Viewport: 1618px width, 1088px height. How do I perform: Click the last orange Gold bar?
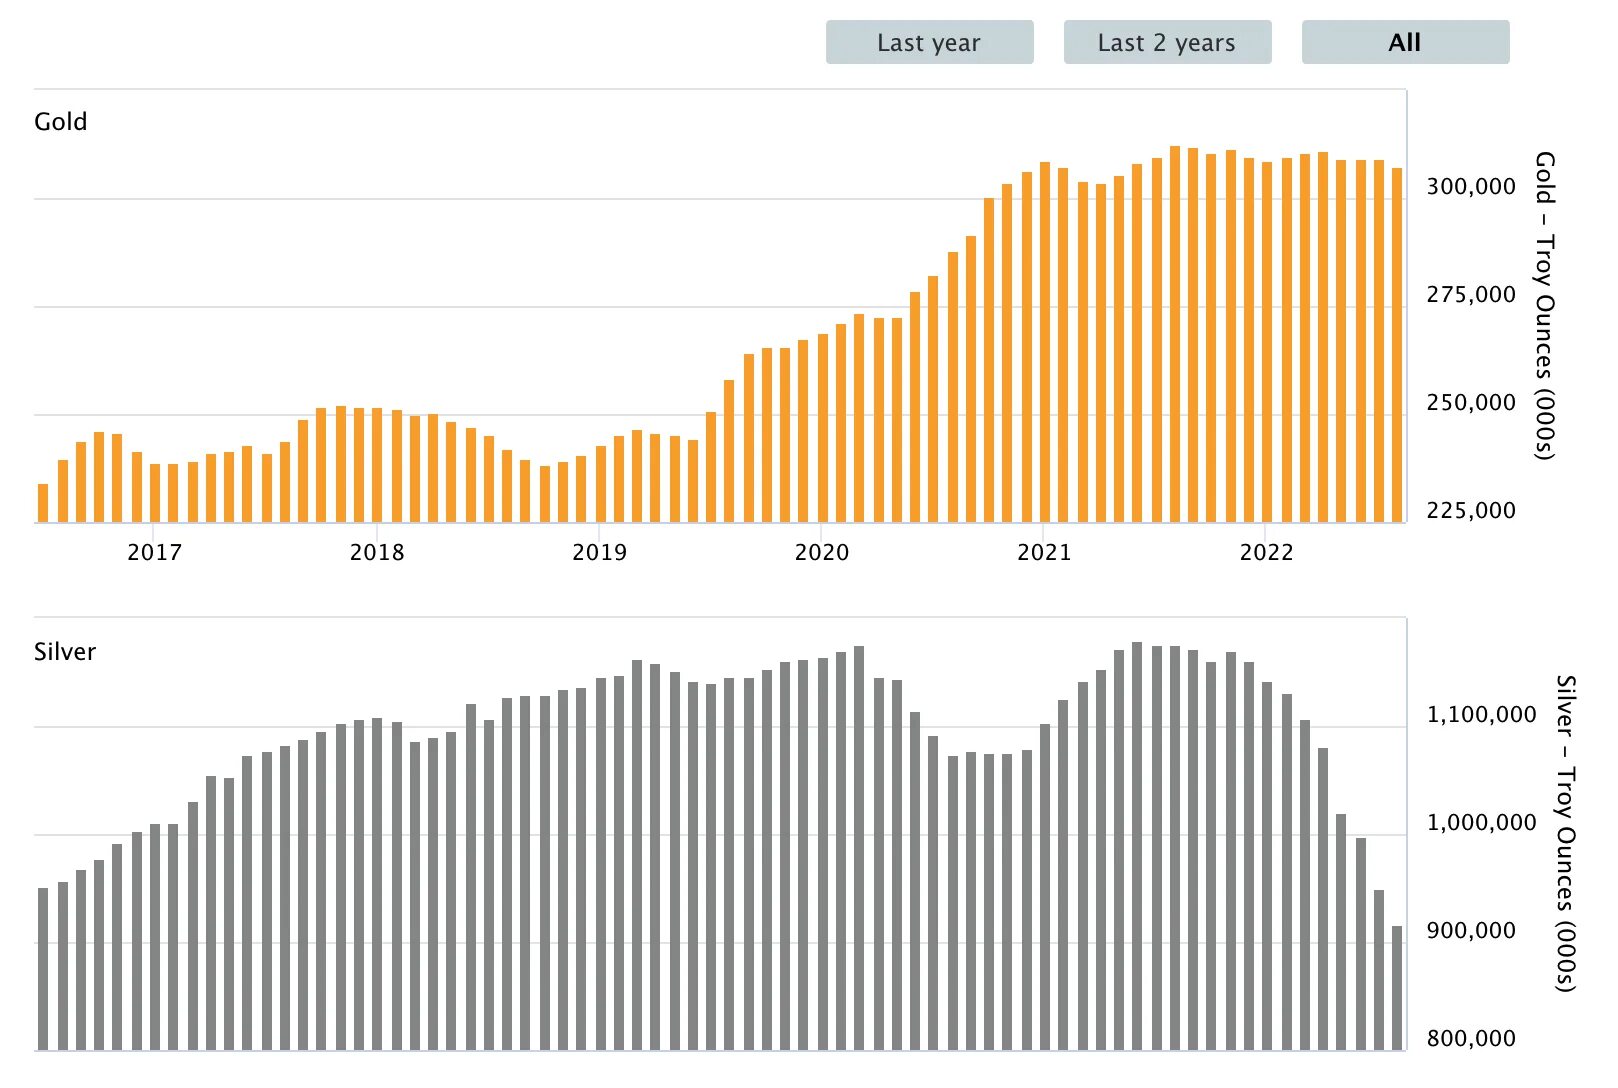tap(1397, 345)
